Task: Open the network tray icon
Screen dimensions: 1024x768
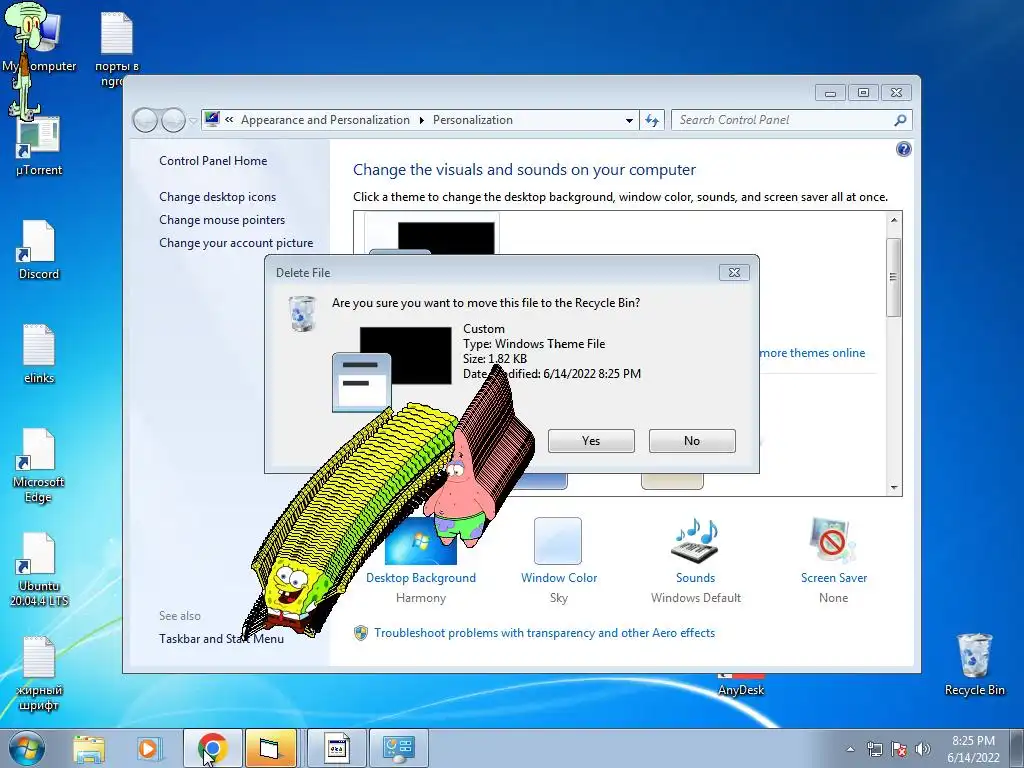Action: tap(874, 749)
